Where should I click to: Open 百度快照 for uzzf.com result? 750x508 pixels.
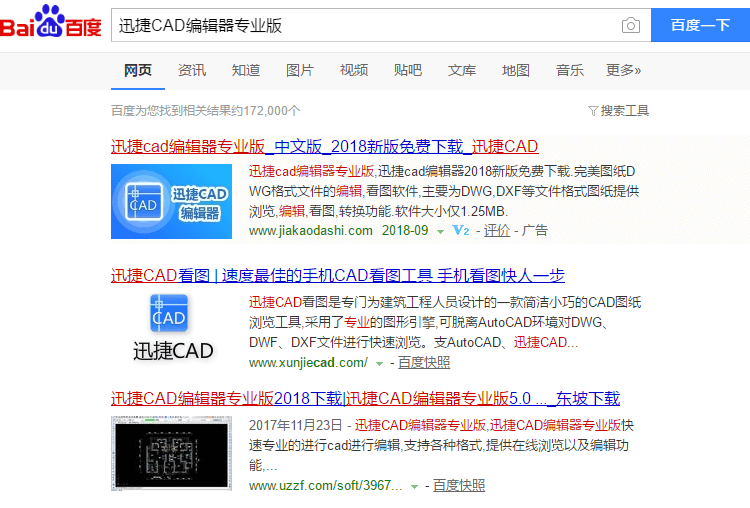[459, 486]
